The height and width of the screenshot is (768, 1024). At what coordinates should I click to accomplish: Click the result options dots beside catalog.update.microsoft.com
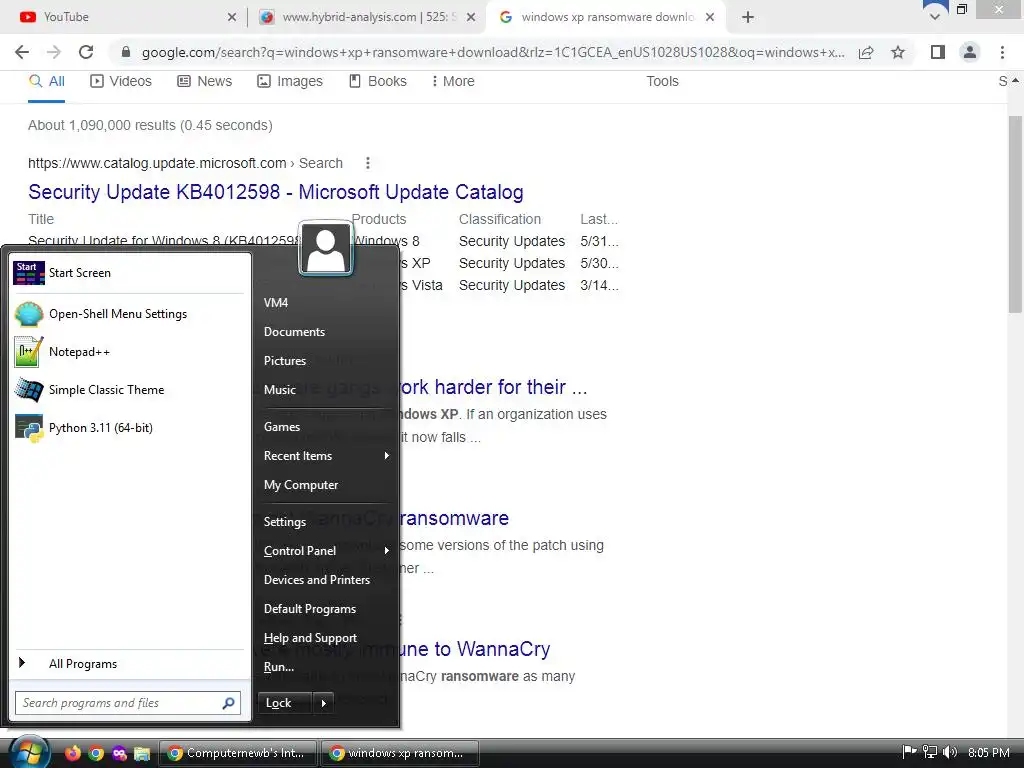368,163
